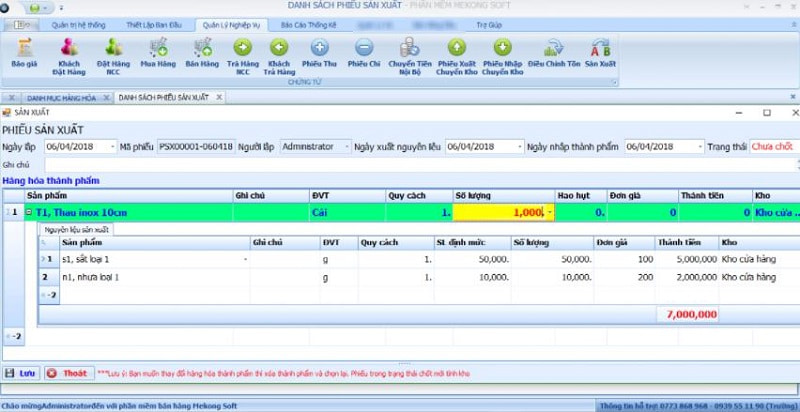Collapse the T1 Thau inox row
Image resolution: width=800 pixels, height=412 pixels.
[29, 213]
